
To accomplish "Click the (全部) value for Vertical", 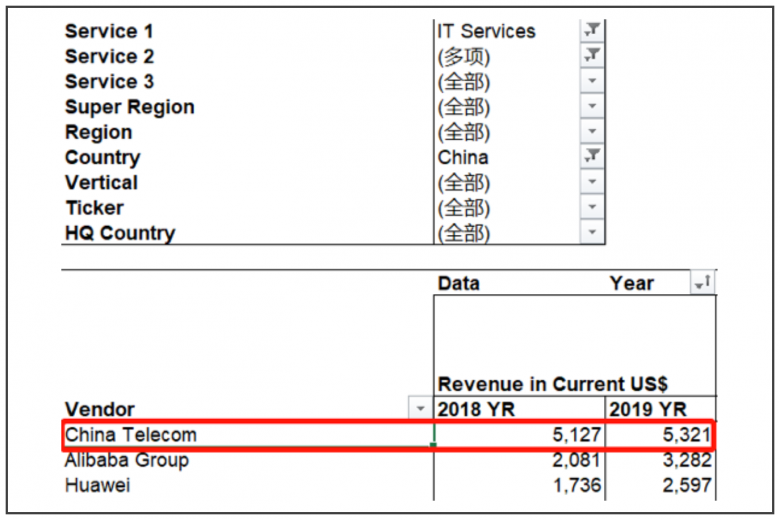I will (x=464, y=183).
